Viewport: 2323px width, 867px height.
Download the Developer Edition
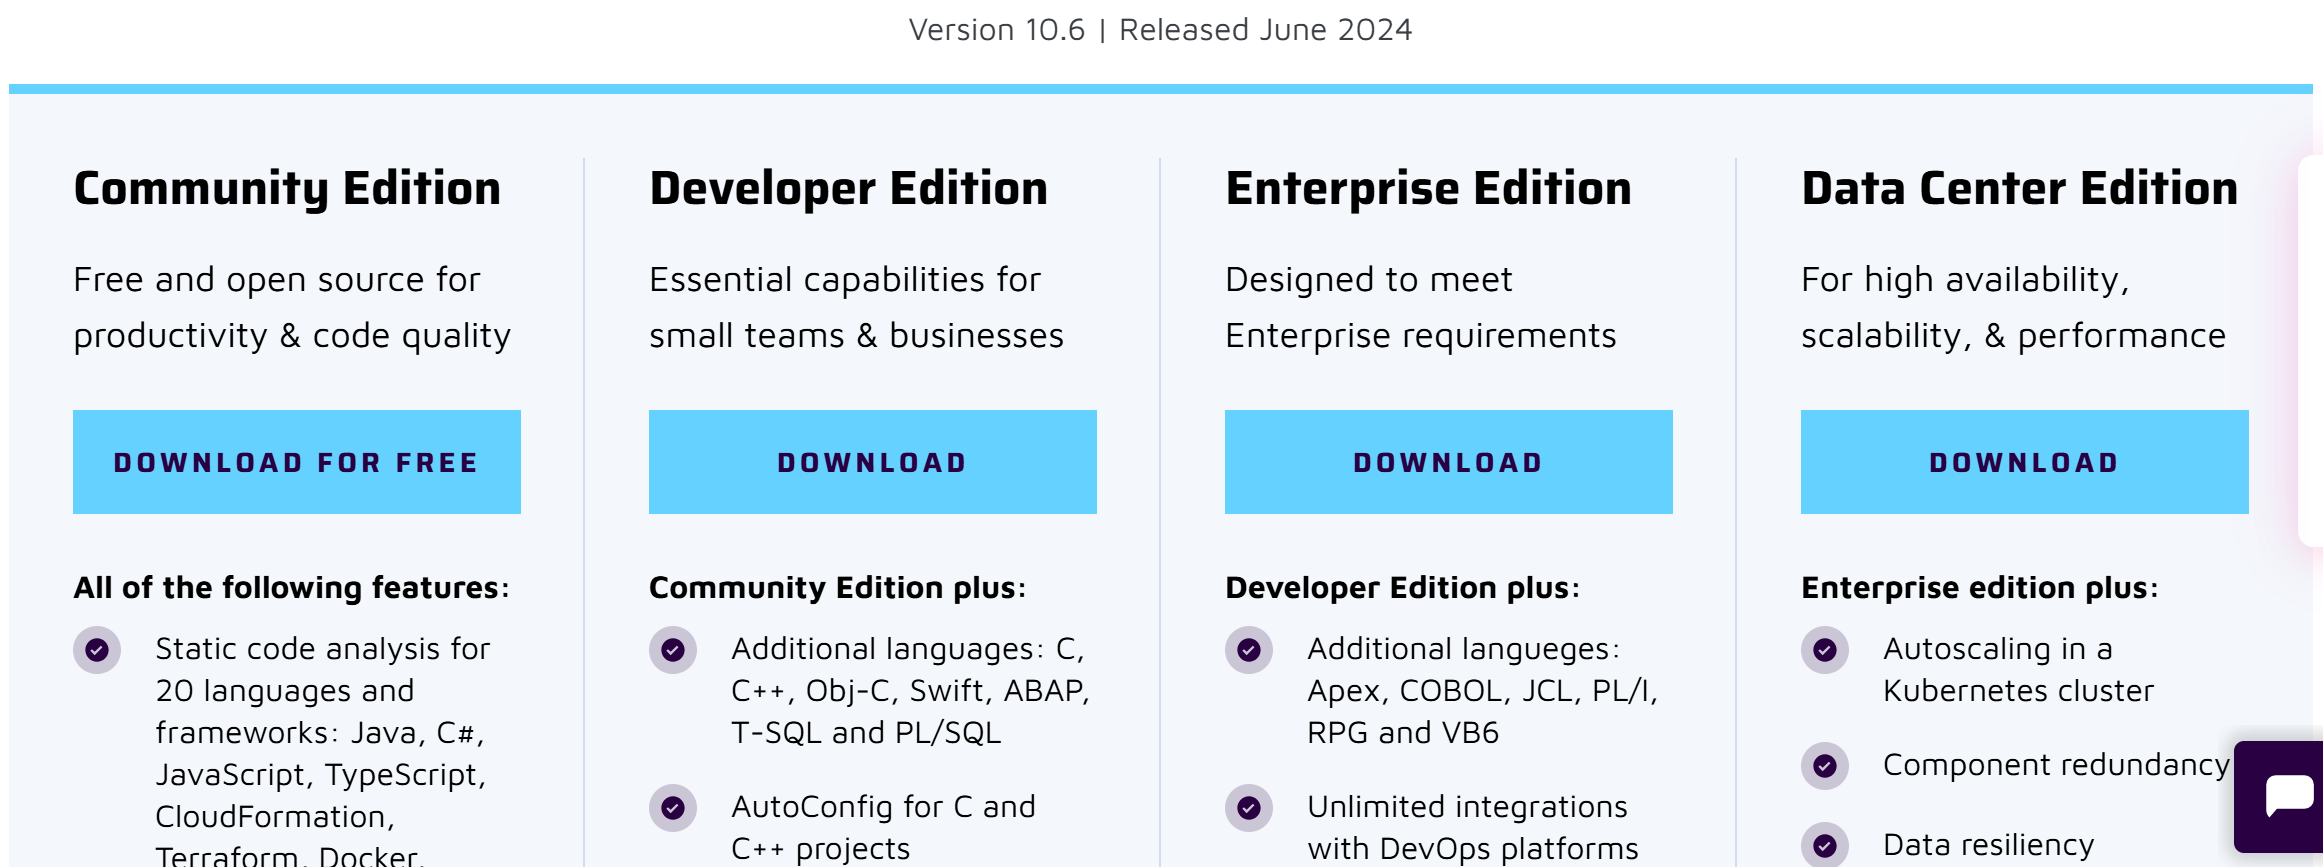pyautogui.click(x=872, y=462)
